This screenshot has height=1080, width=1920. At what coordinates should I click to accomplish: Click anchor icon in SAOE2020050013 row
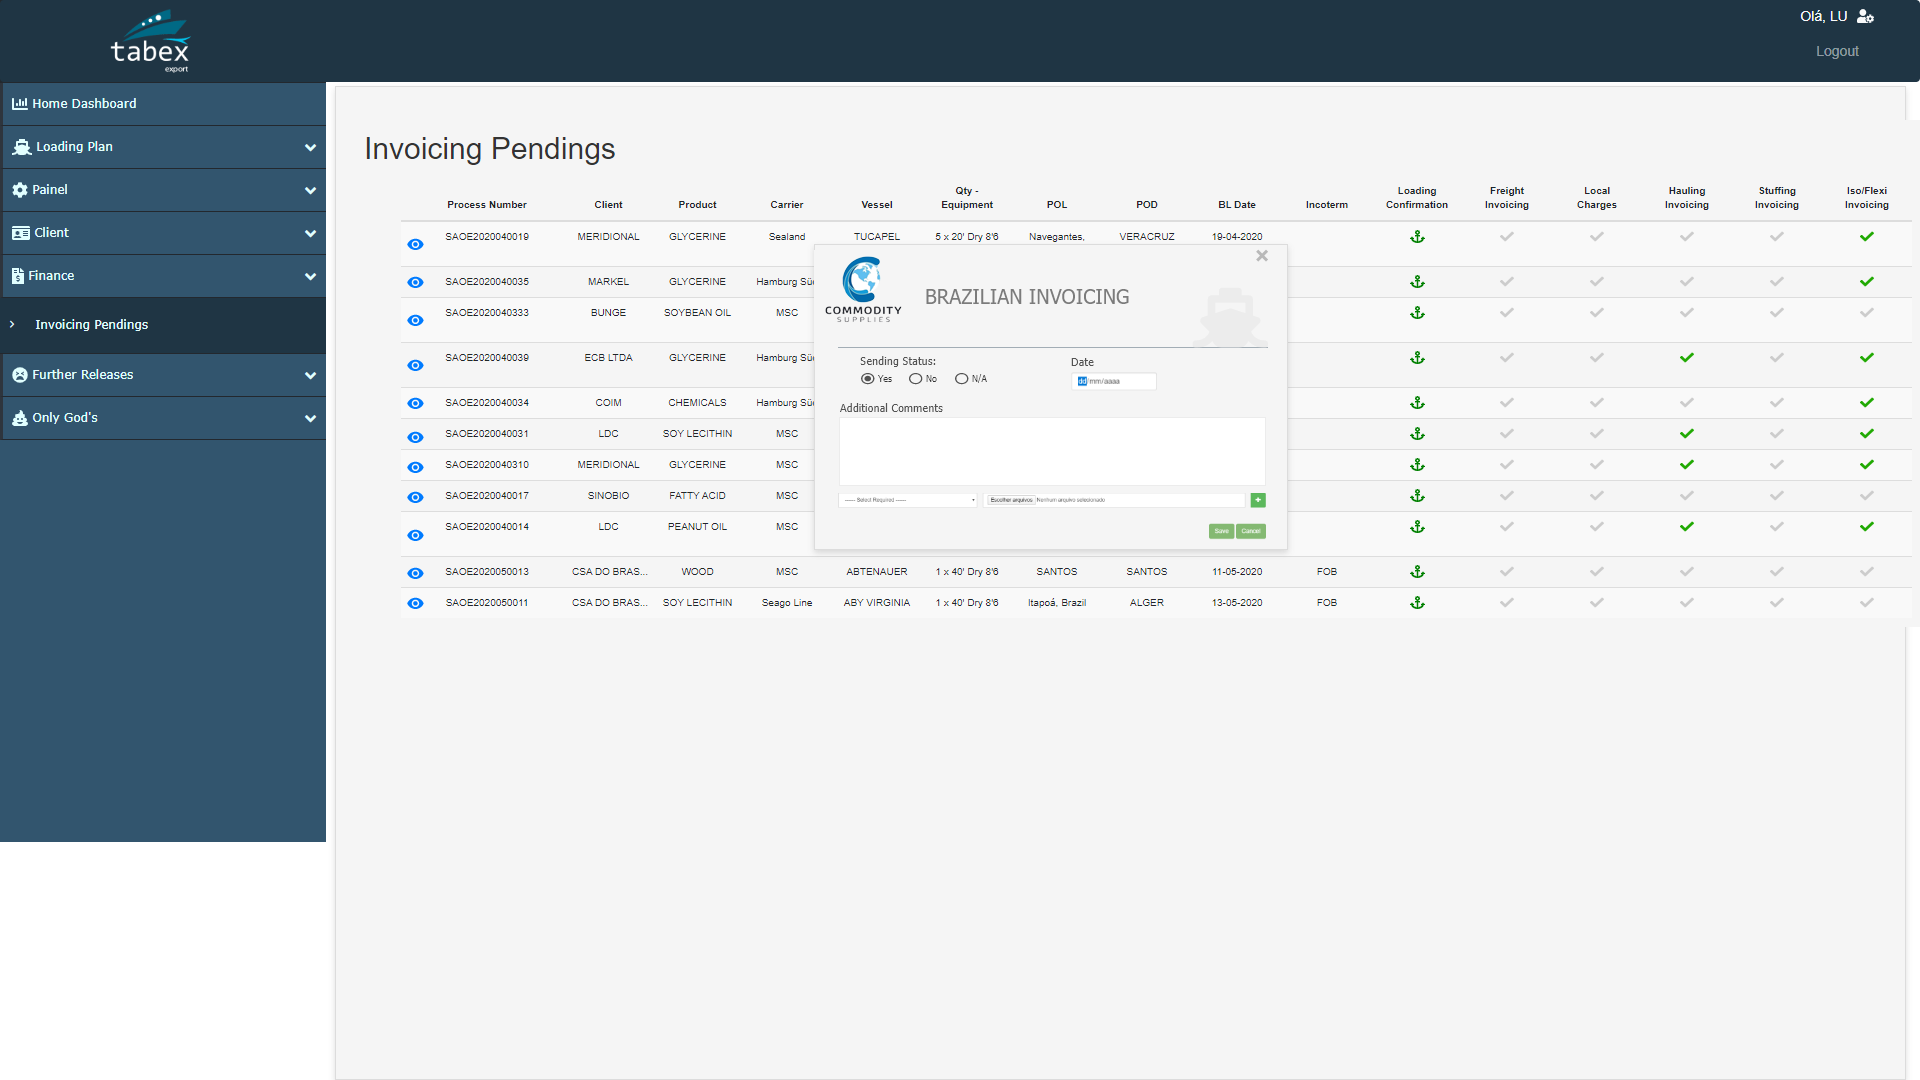tap(1416, 572)
